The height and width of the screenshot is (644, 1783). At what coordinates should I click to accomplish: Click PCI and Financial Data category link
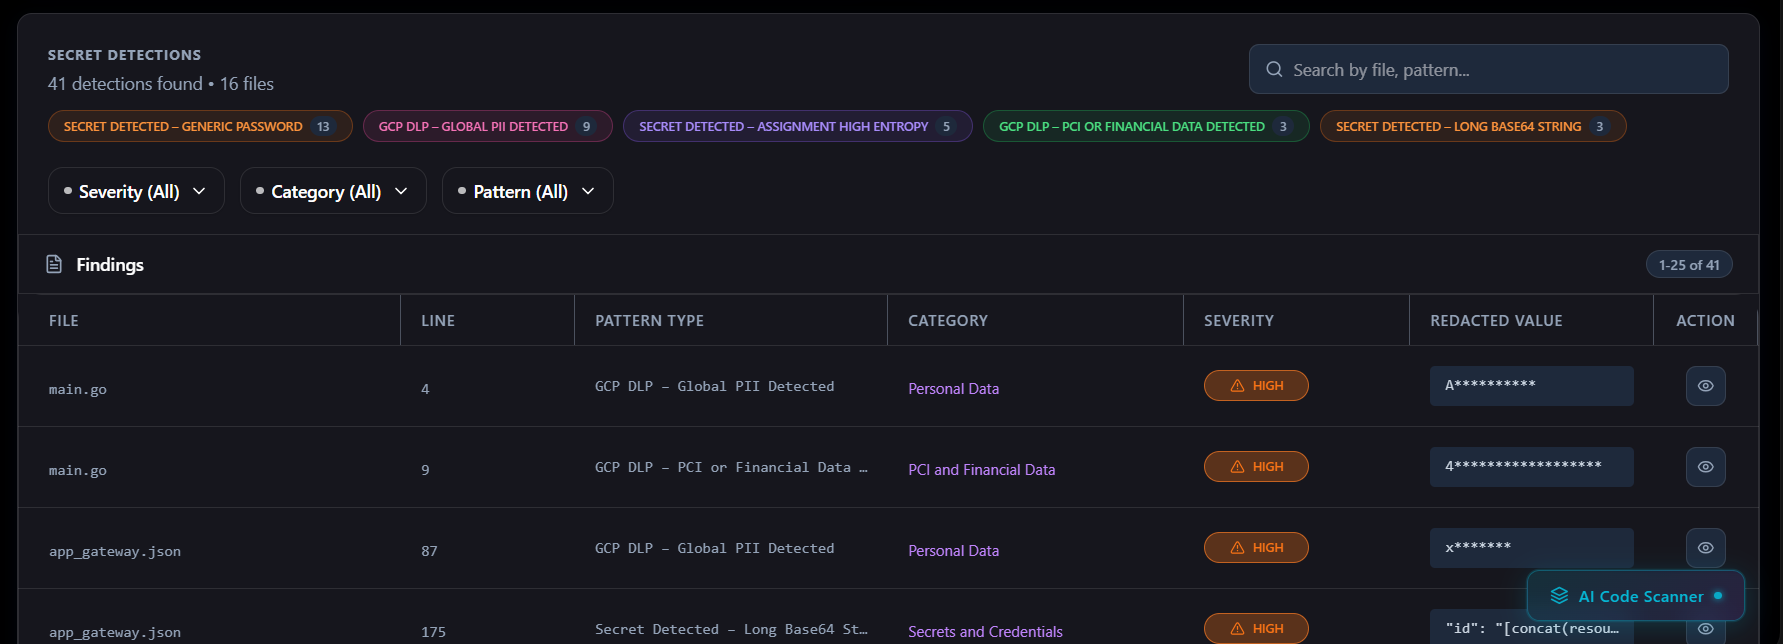981,470
